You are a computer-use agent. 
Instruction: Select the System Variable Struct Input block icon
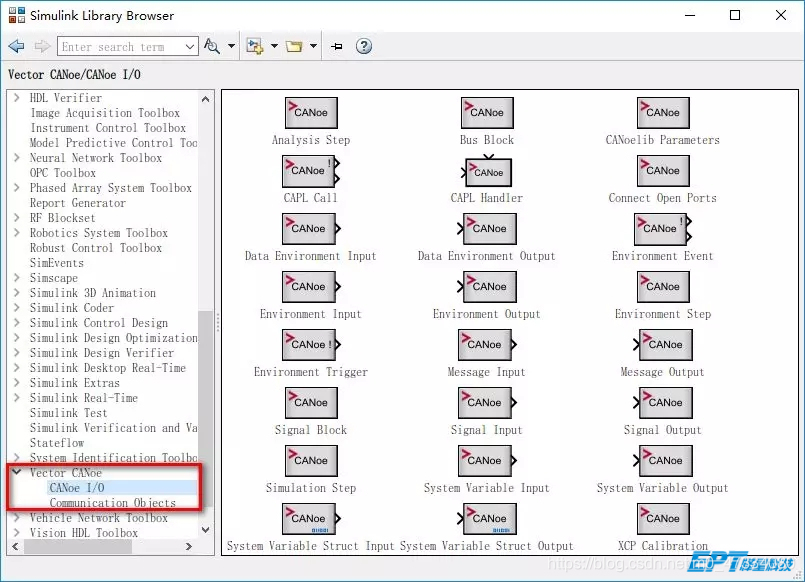tap(311, 519)
